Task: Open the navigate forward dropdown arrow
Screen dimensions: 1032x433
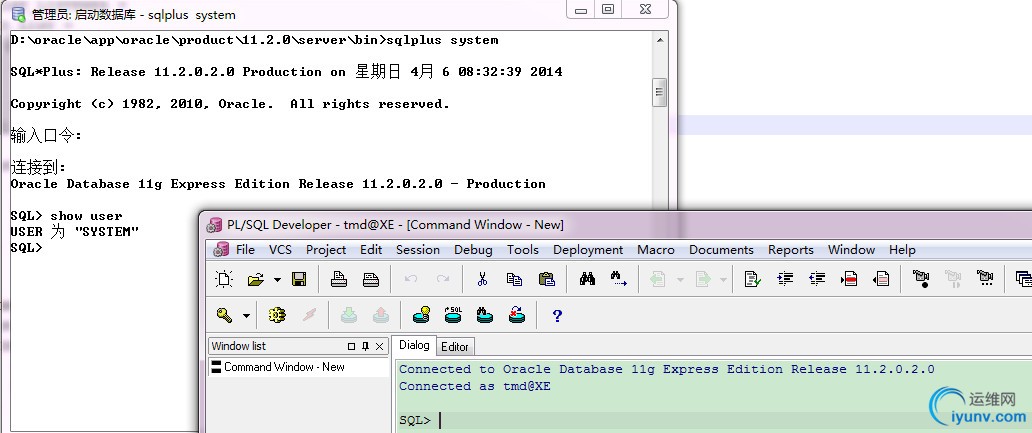Action: (x=723, y=280)
